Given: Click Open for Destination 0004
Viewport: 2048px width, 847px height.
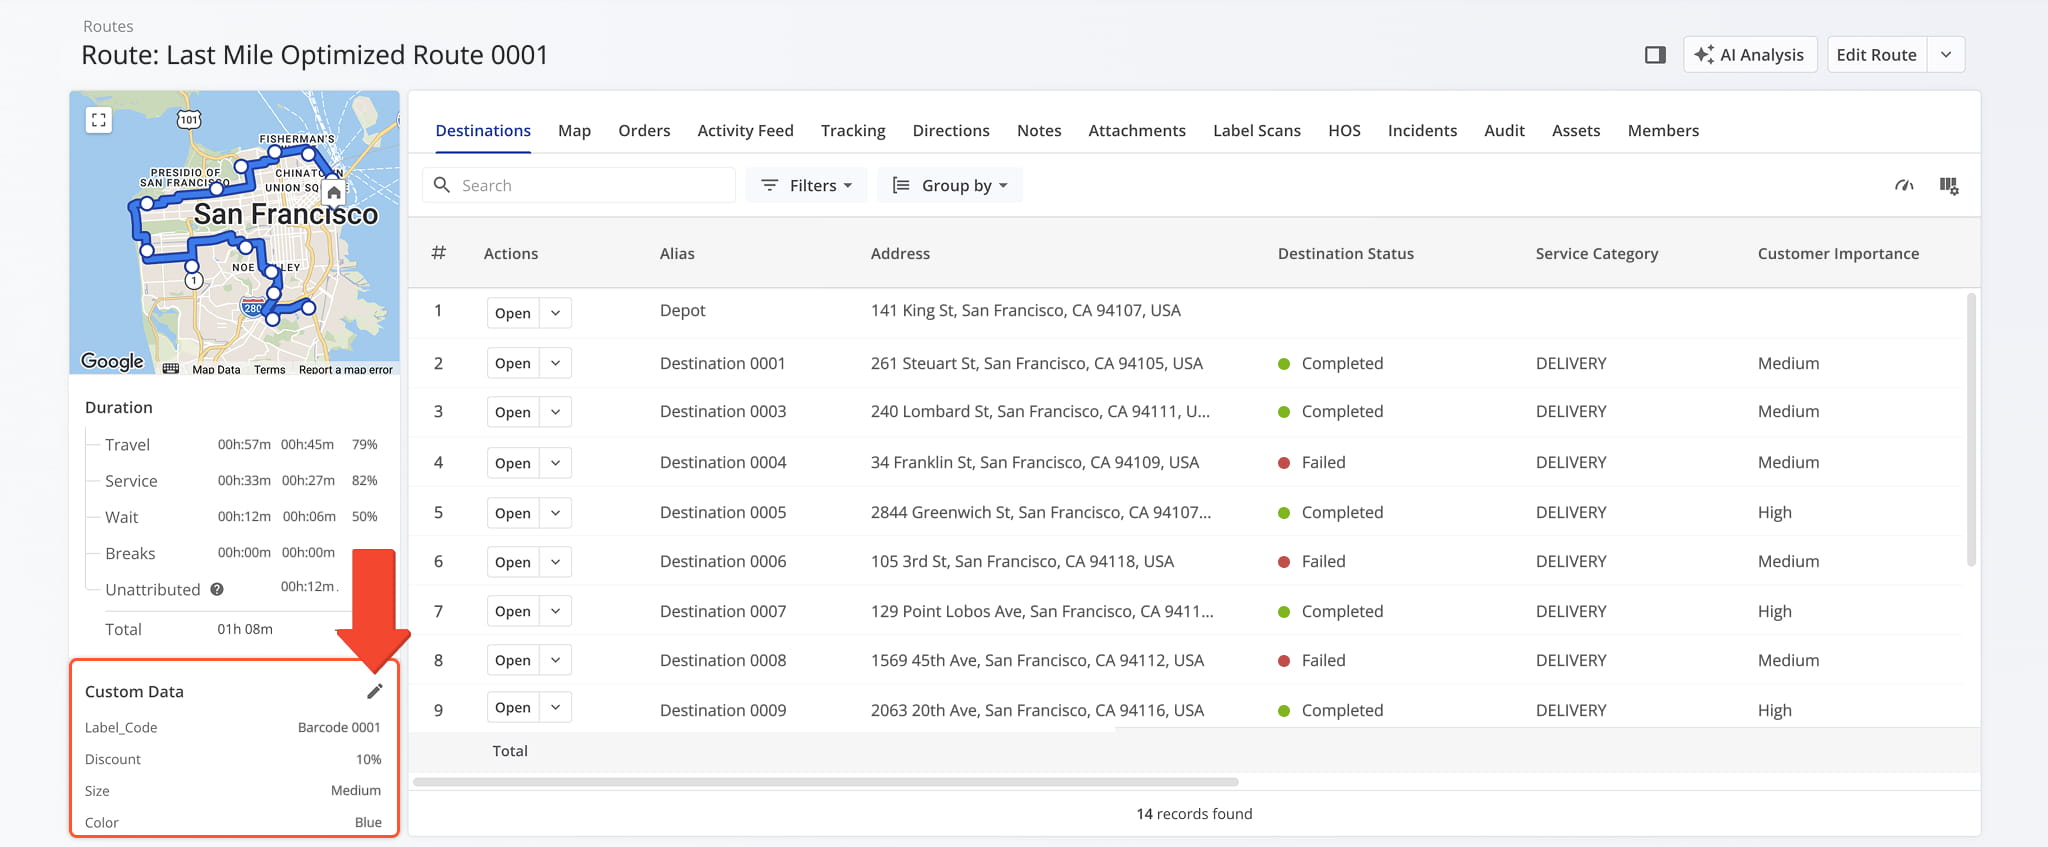Looking at the screenshot, I should pos(513,463).
